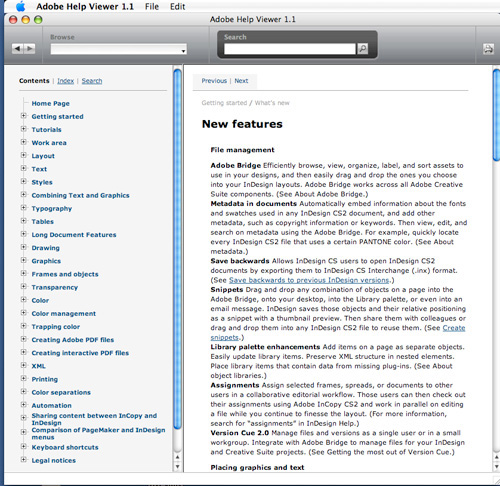The height and width of the screenshot is (486, 500).
Task: Expand the Typography tree node
Action: pyautogui.click(x=23, y=208)
